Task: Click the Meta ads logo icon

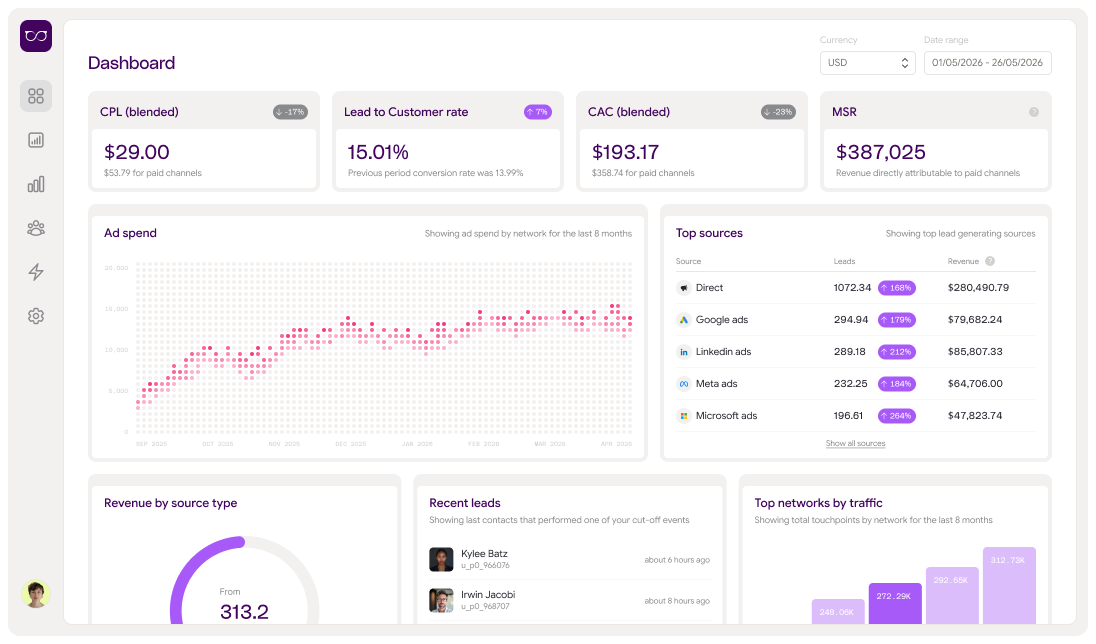Action: coord(684,384)
